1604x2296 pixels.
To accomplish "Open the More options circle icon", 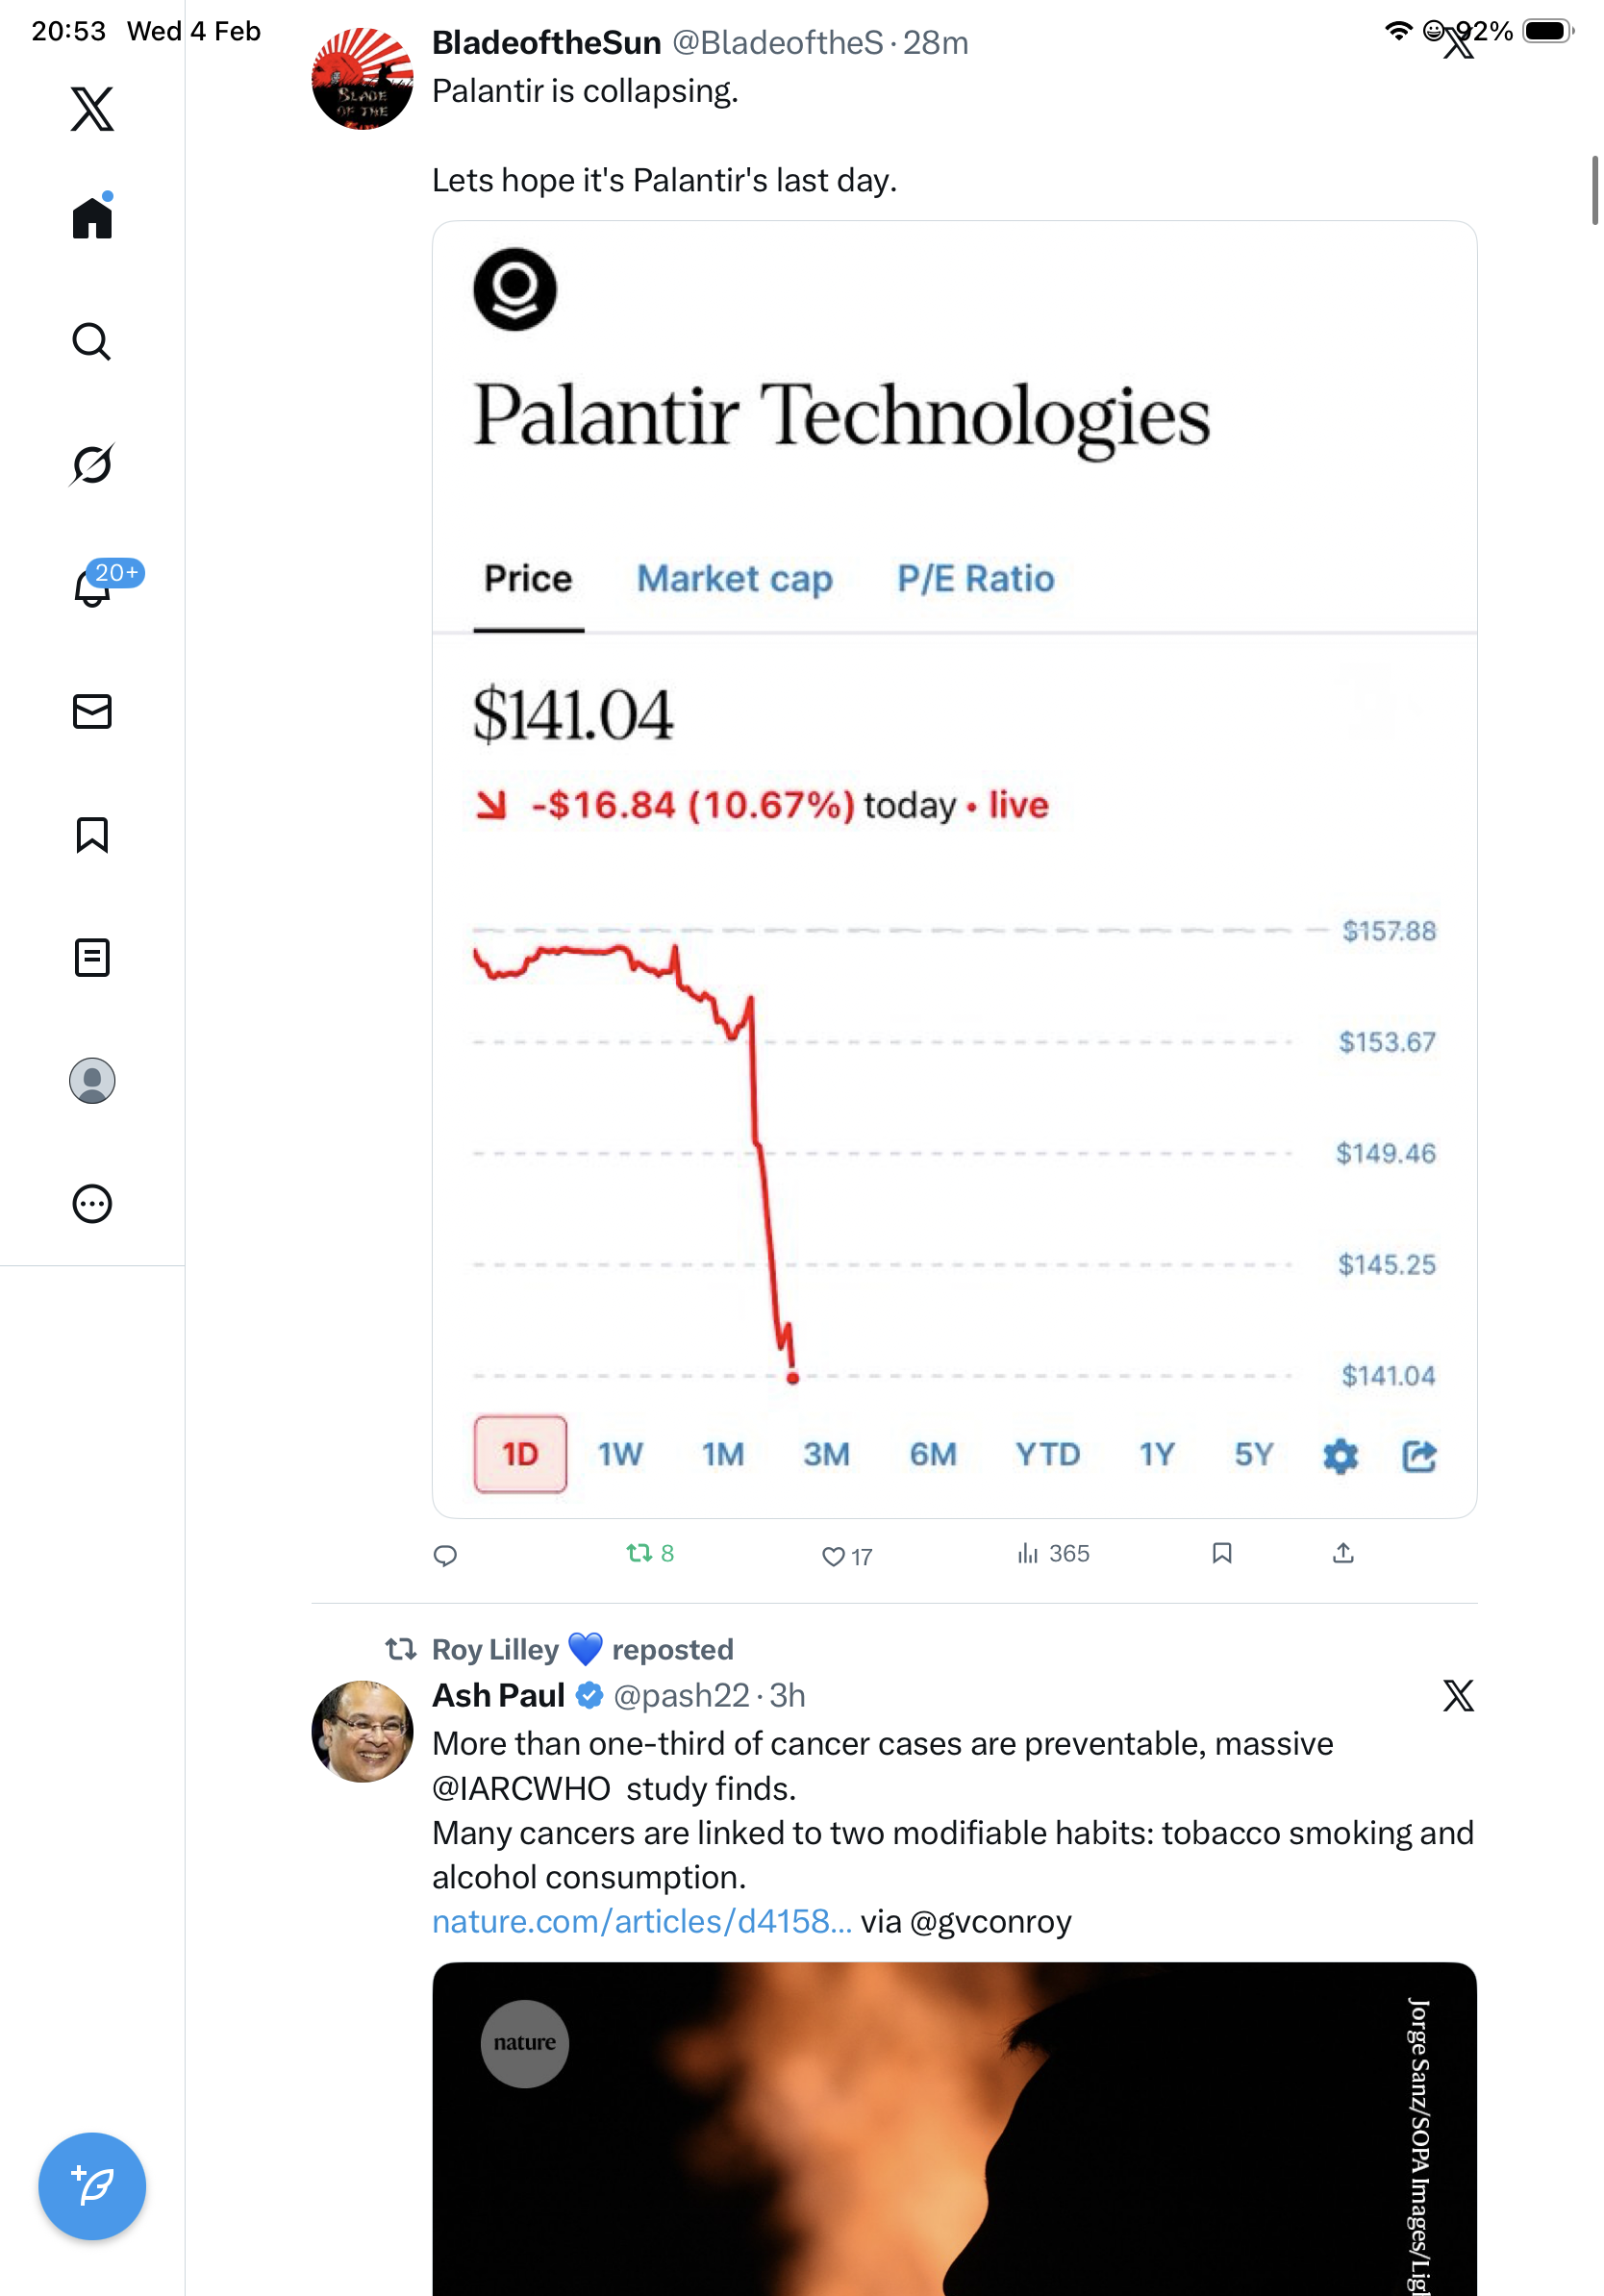I will pyautogui.click(x=92, y=1204).
